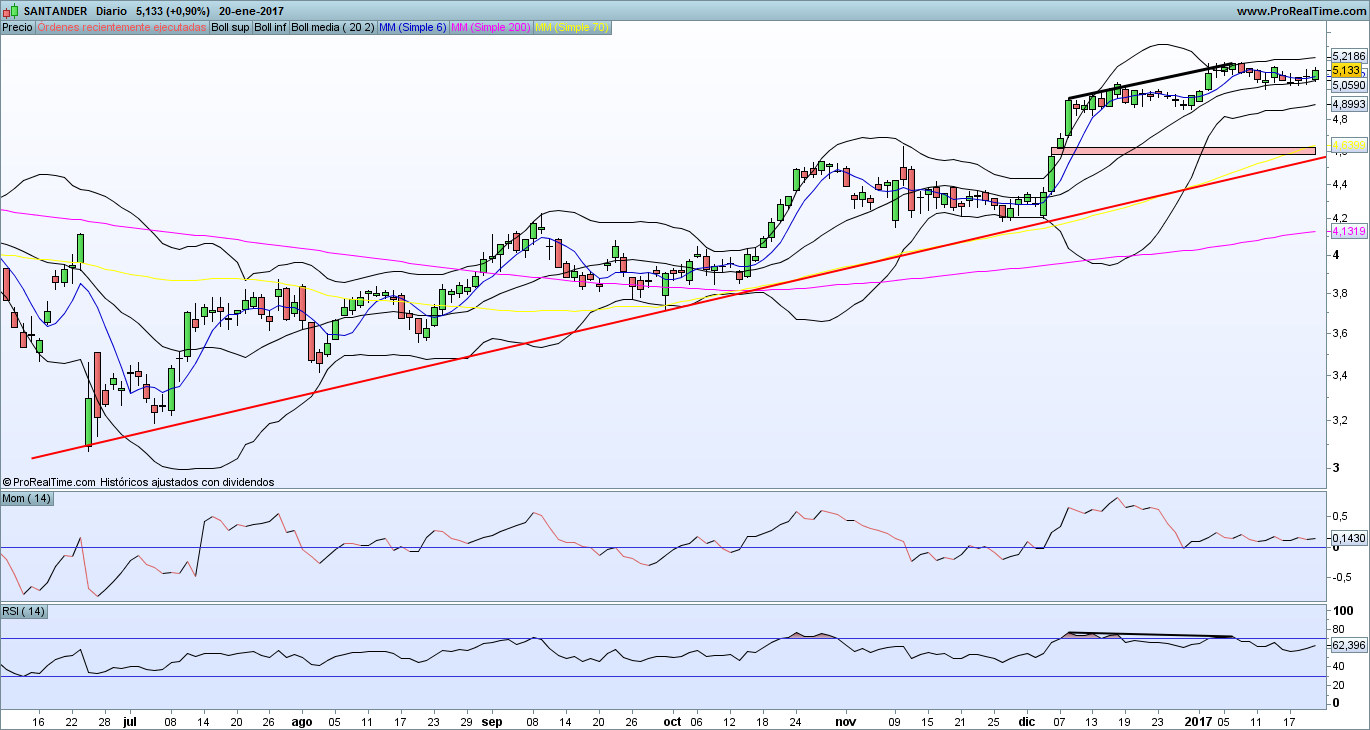This screenshot has width=1370, height=730.
Task: Click the lower band value 4,8993
Action: click(x=1348, y=104)
